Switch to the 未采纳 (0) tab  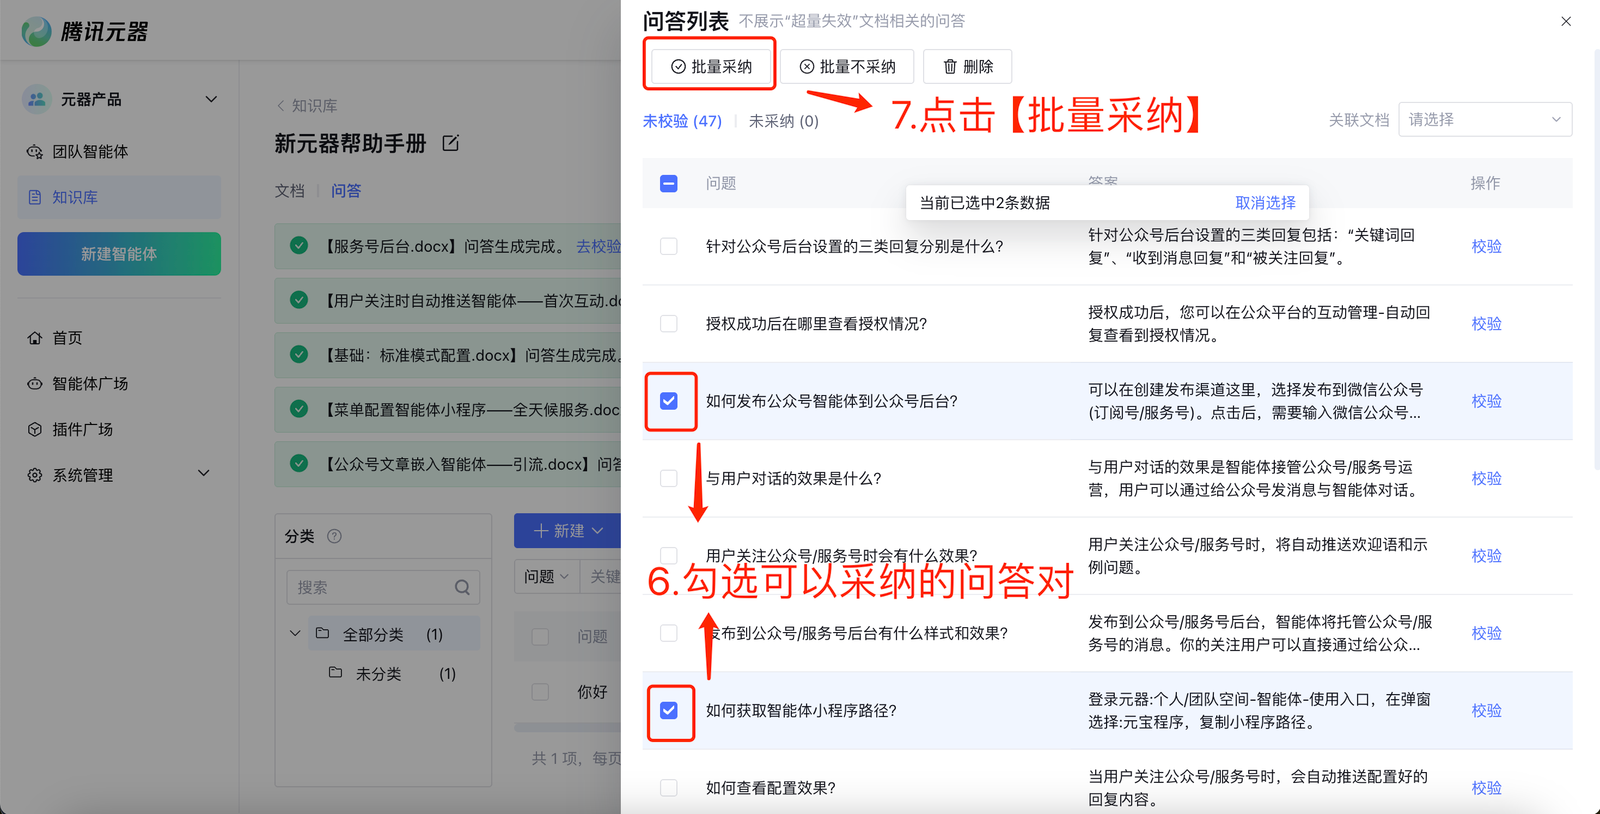pos(783,121)
